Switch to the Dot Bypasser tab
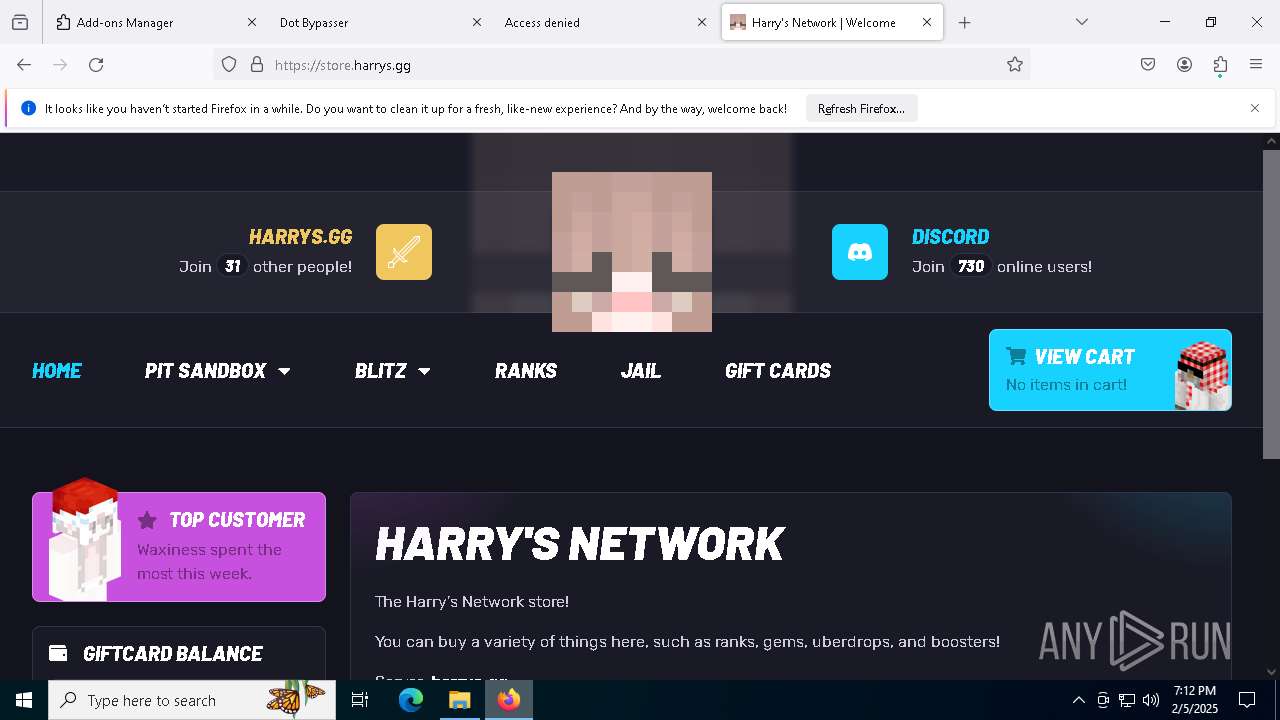 click(380, 22)
